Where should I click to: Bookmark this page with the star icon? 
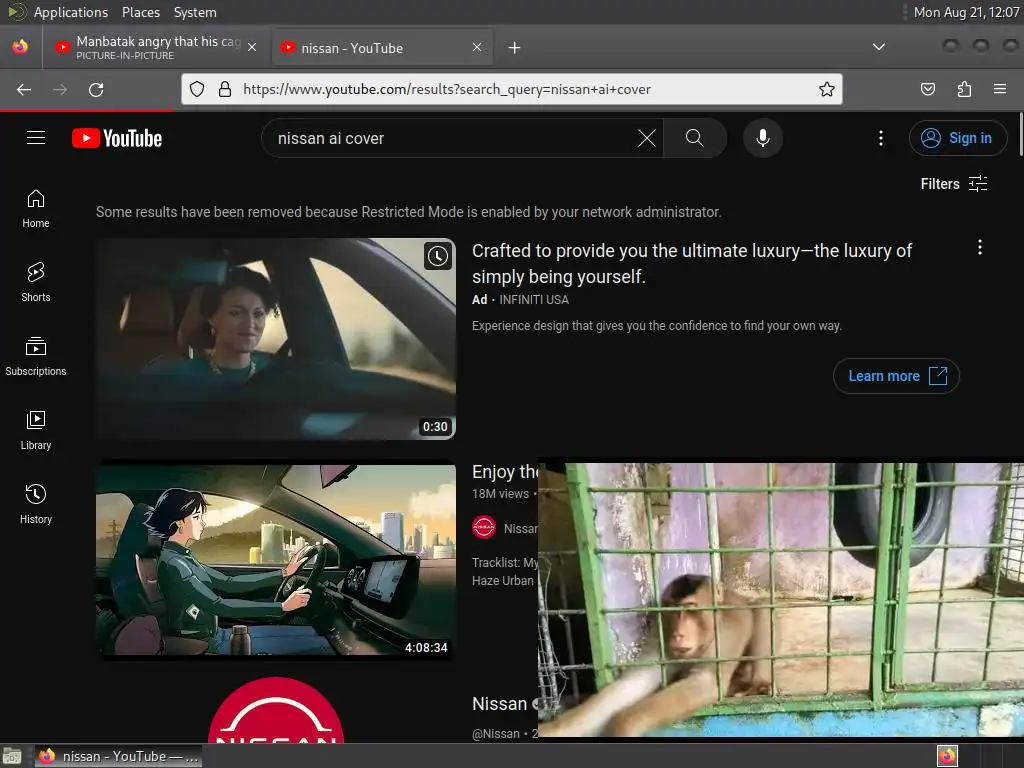pos(827,89)
